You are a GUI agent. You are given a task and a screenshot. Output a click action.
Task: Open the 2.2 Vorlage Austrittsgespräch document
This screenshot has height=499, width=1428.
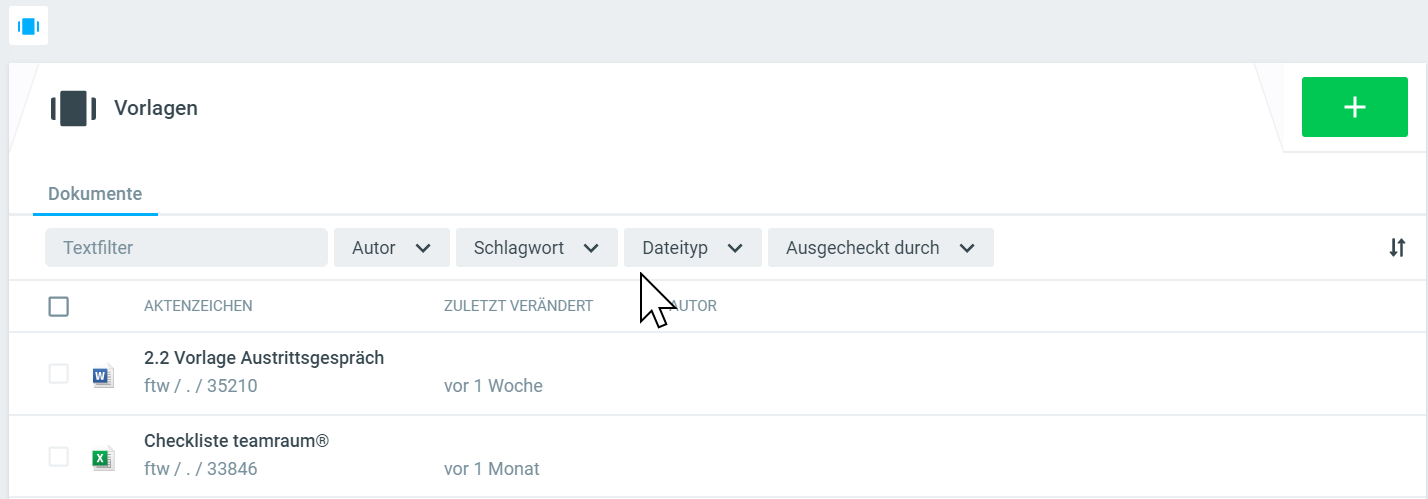[x=264, y=358]
